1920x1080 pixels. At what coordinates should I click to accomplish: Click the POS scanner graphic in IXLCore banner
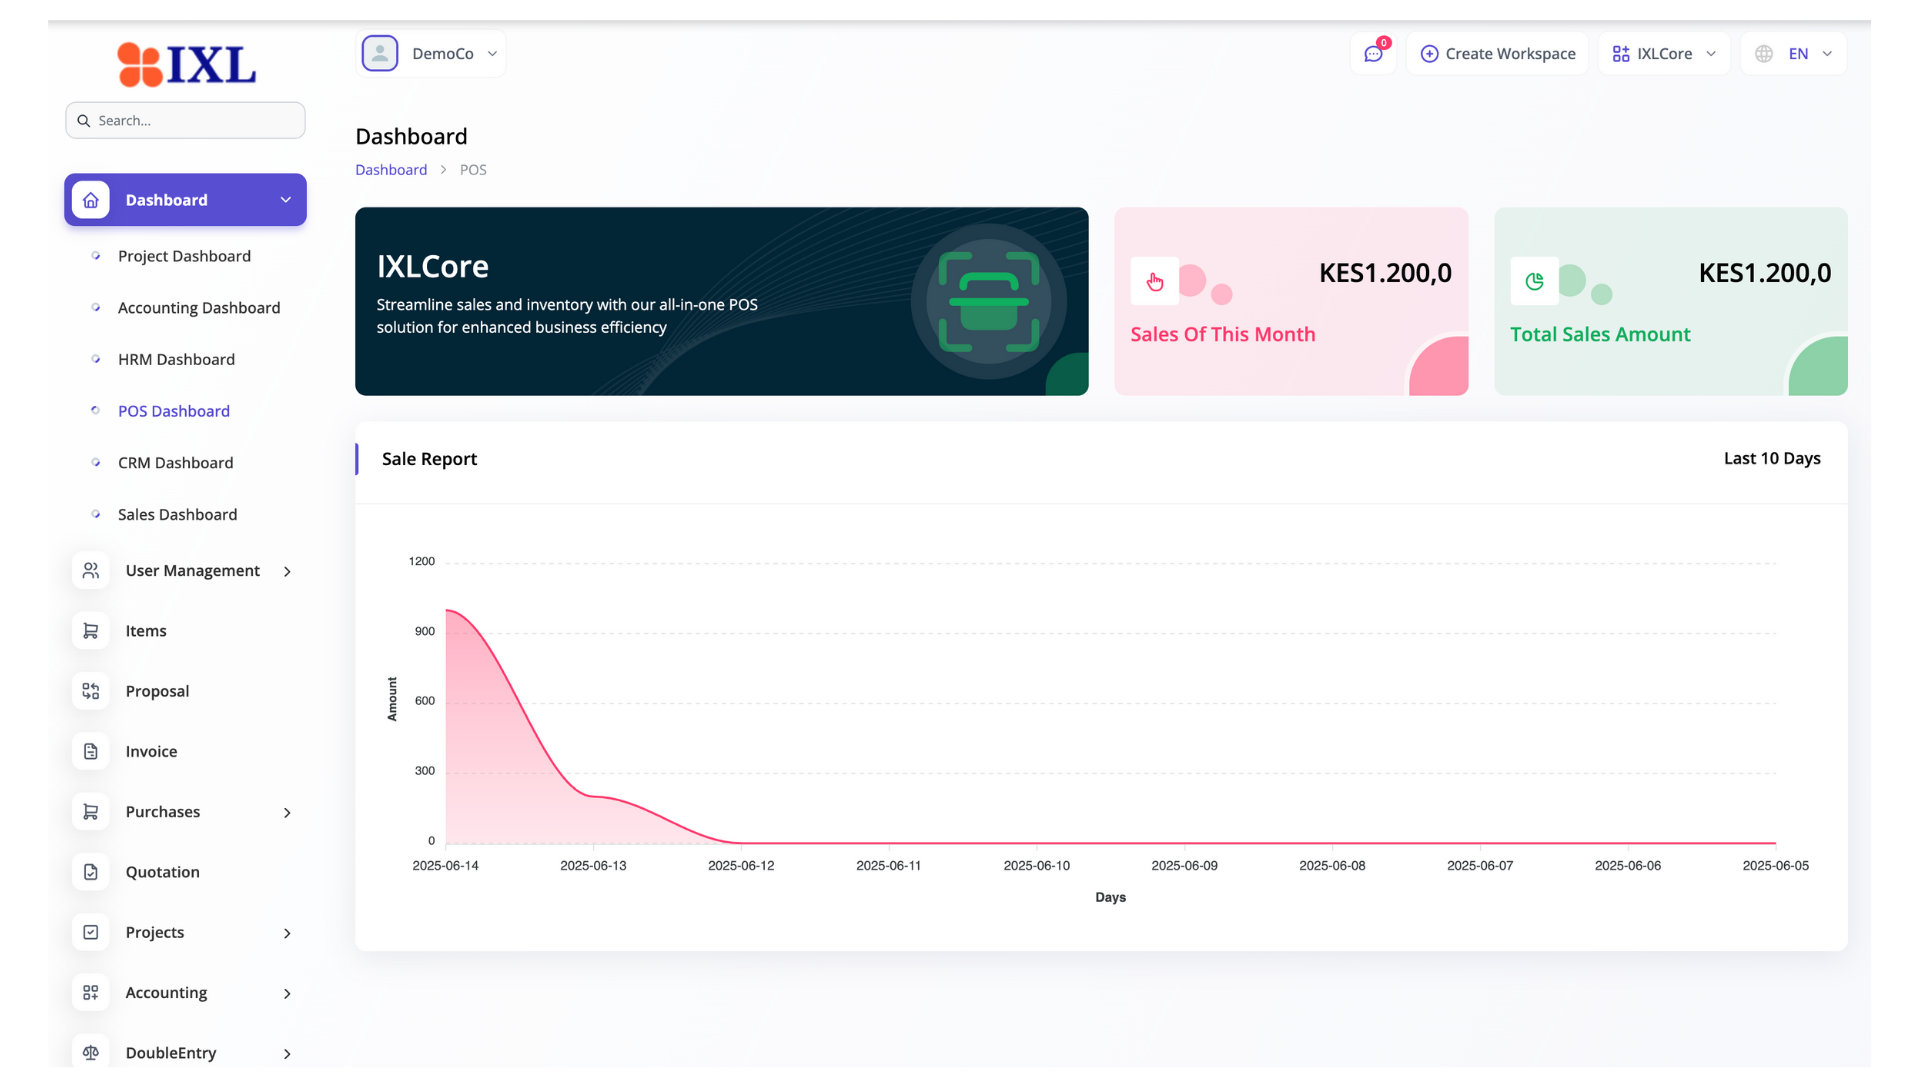[x=988, y=301]
